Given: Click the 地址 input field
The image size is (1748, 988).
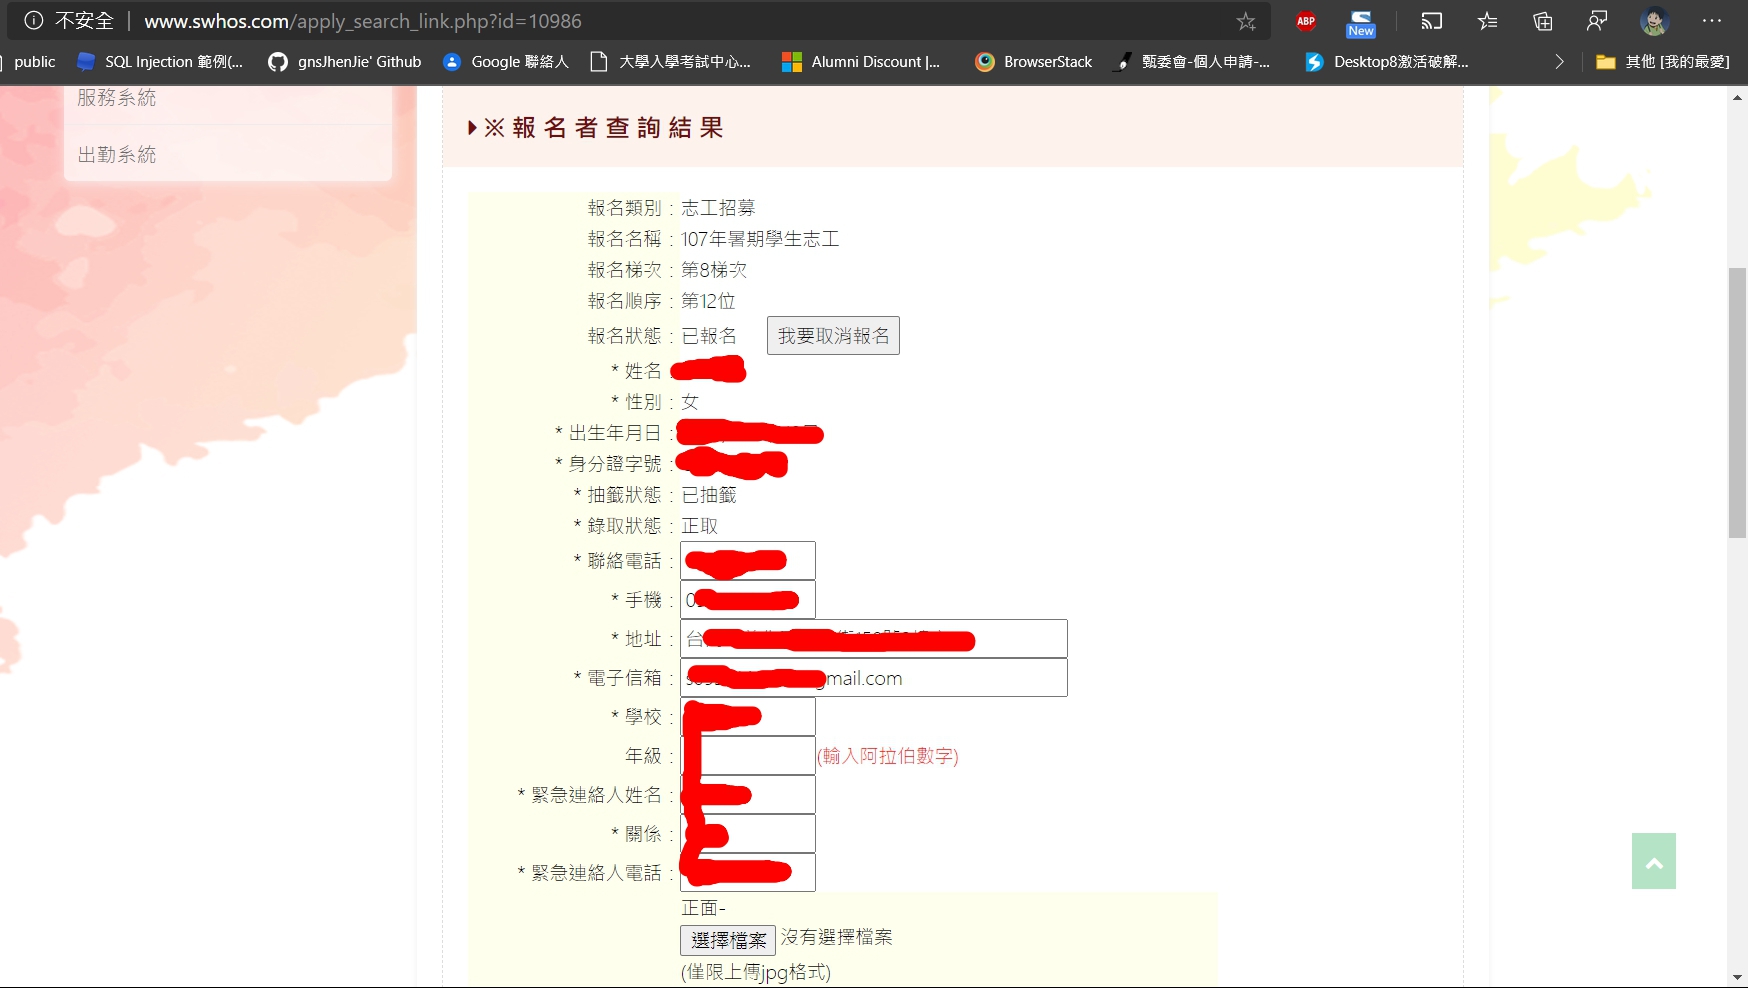Looking at the screenshot, I should tap(874, 639).
